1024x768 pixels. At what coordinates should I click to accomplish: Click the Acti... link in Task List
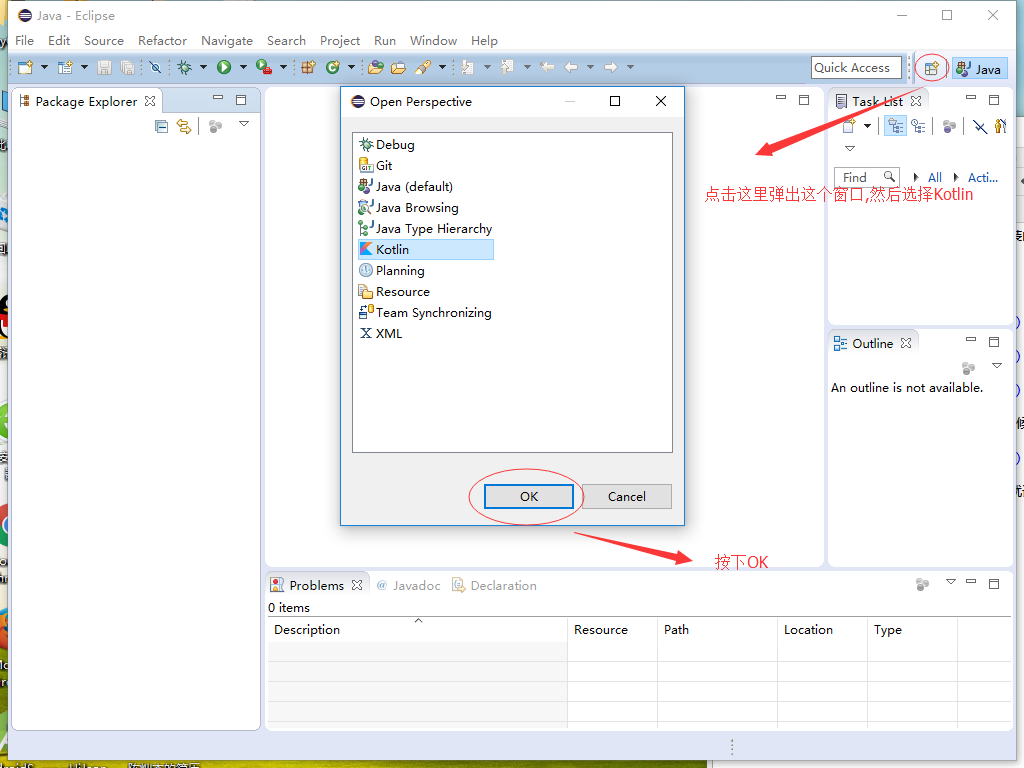[x=982, y=177]
